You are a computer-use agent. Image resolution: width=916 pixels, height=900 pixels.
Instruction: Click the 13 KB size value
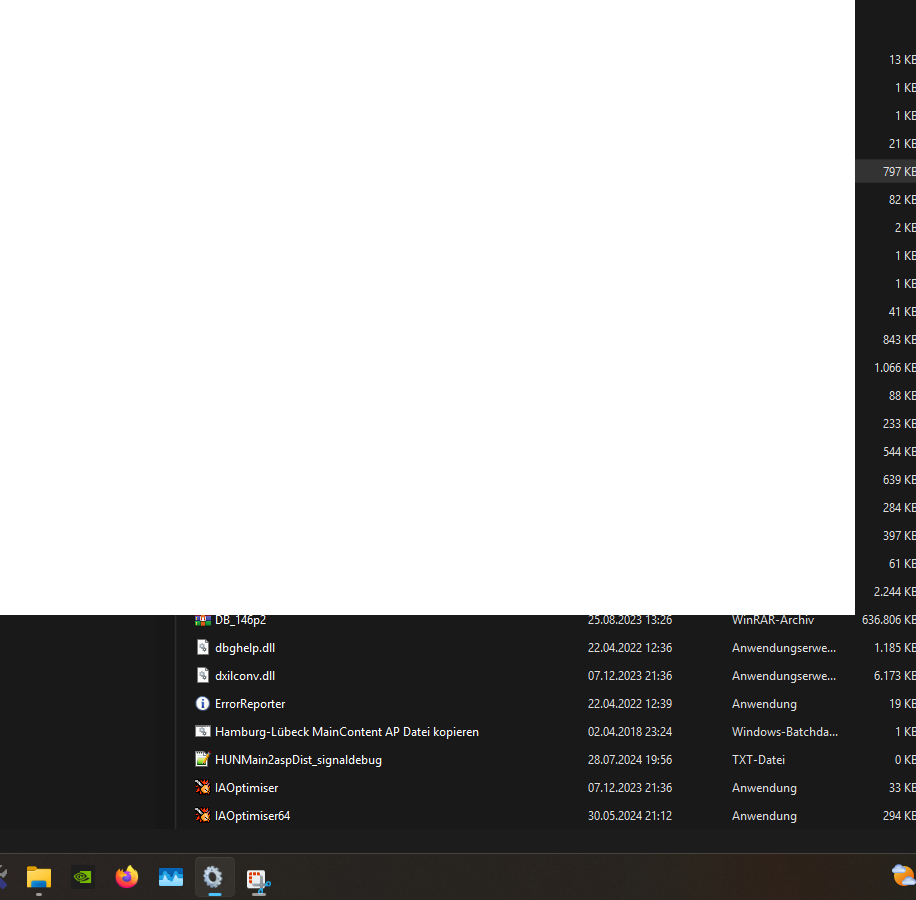[902, 60]
